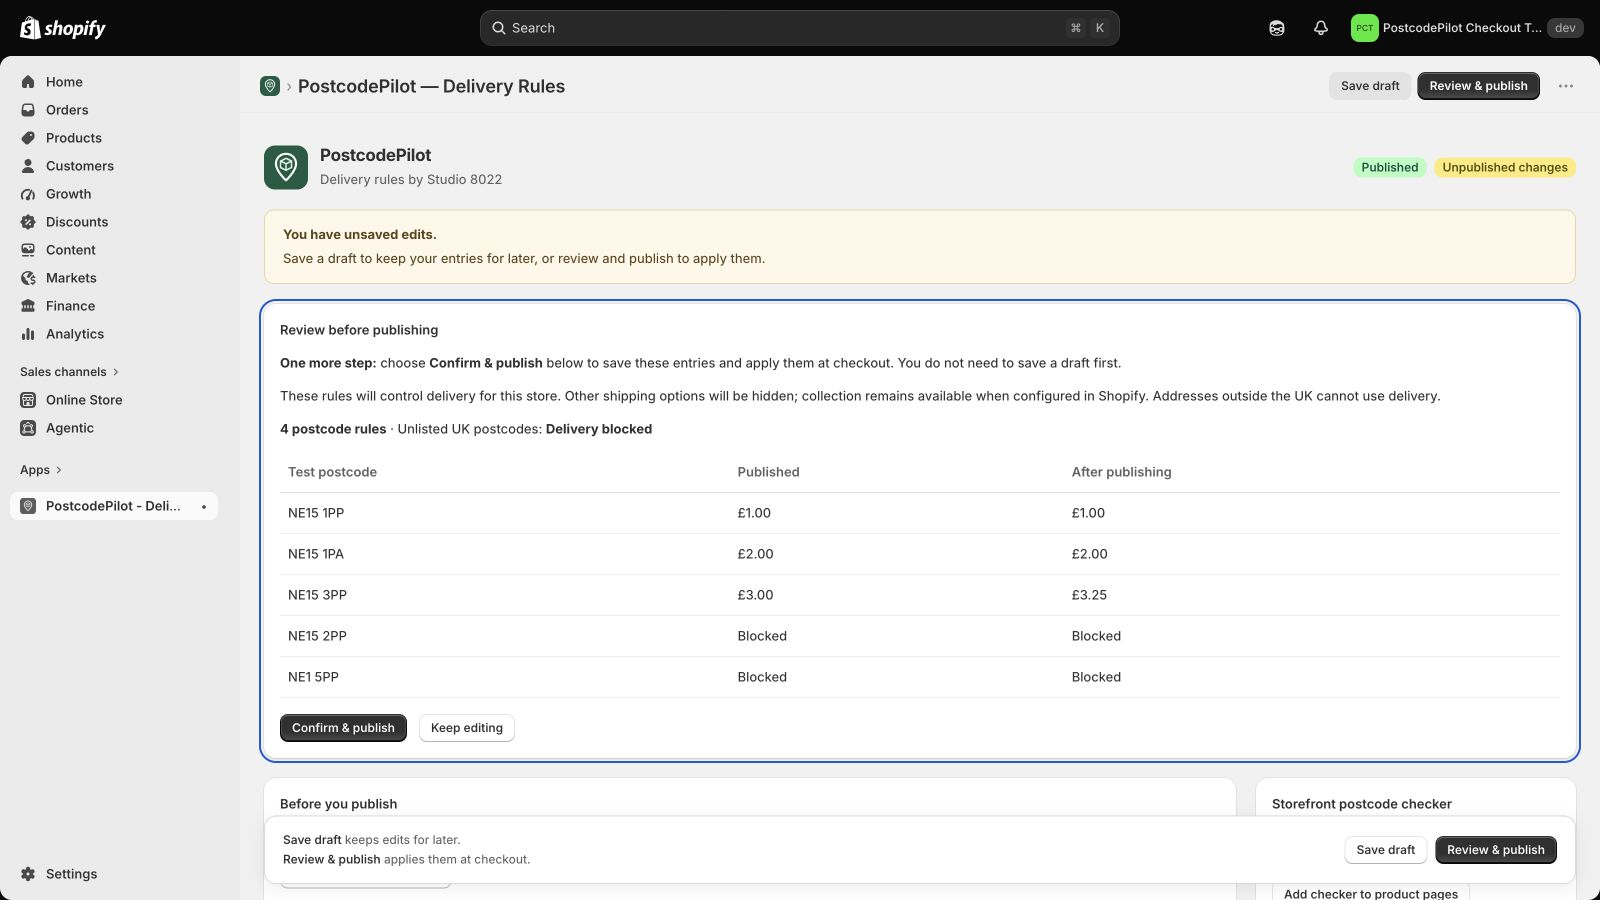Click the PCT store avatar
Screen dimensions: 1600x900
[1364, 28]
